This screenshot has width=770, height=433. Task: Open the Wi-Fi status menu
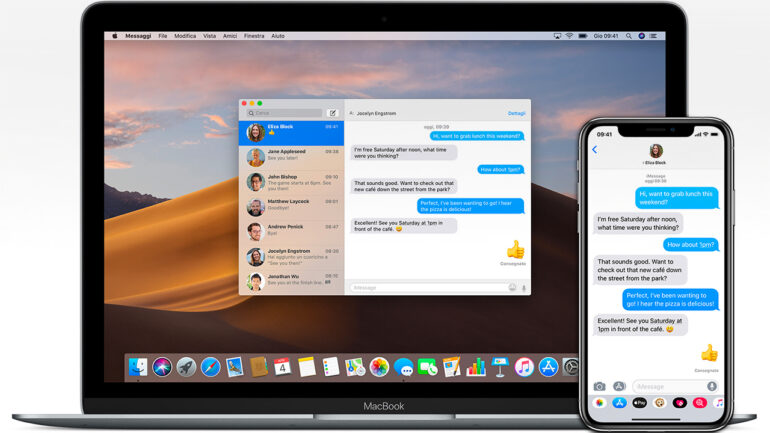point(569,36)
